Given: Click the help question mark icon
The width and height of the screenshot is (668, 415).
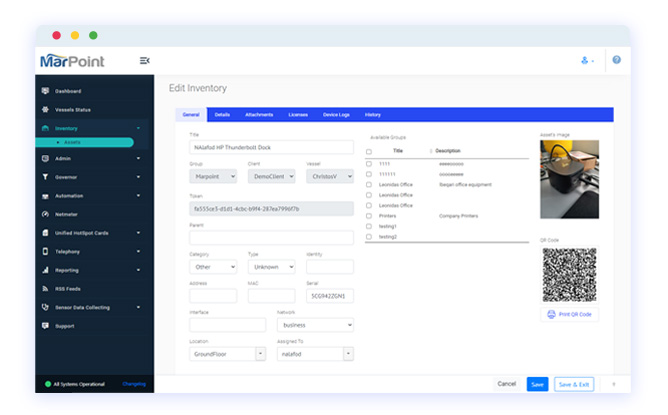Looking at the screenshot, I should click(616, 60).
